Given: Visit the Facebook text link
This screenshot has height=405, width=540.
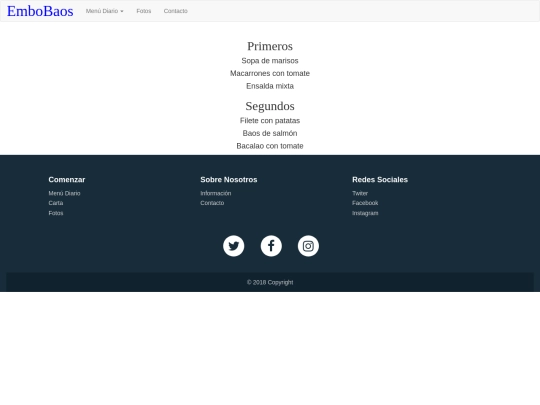Looking at the screenshot, I should pyautogui.click(x=365, y=203).
